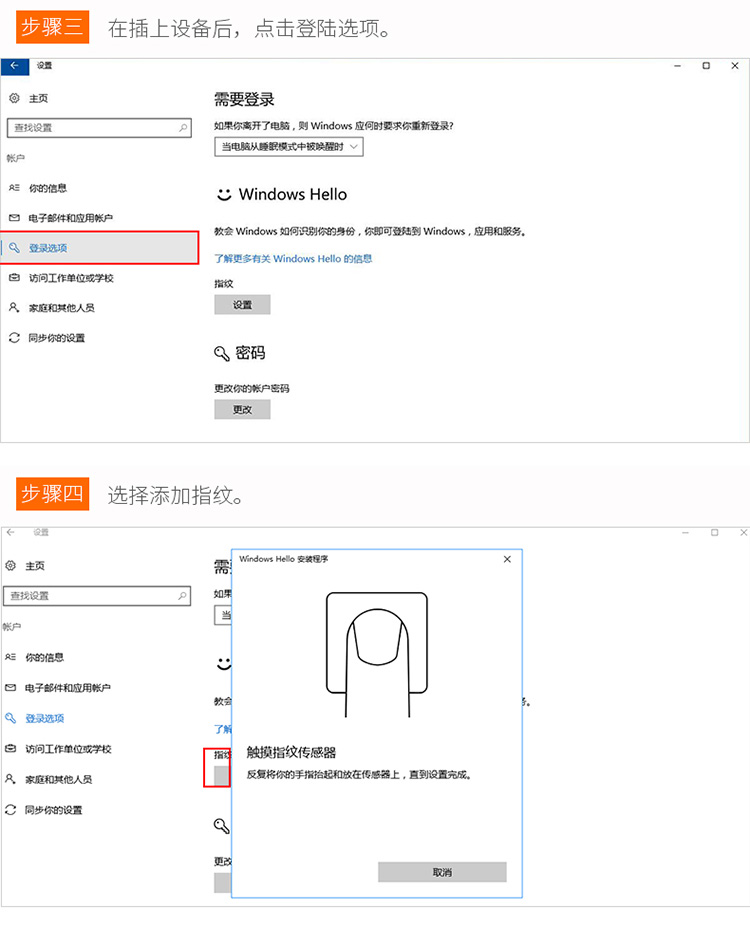The width and height of the screenshot is (750, 948).
Task: Click the 查找设置 search field in upper window
Action: [x=99, y=128]
